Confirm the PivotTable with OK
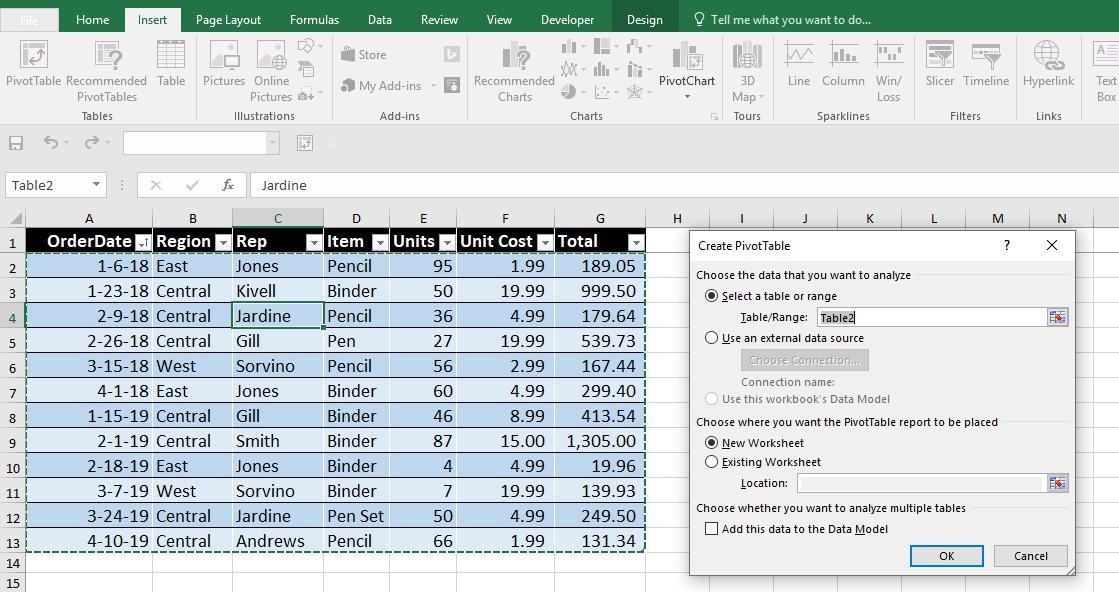Viewport: 1119px width, 592px height. (x=946, y=556)
